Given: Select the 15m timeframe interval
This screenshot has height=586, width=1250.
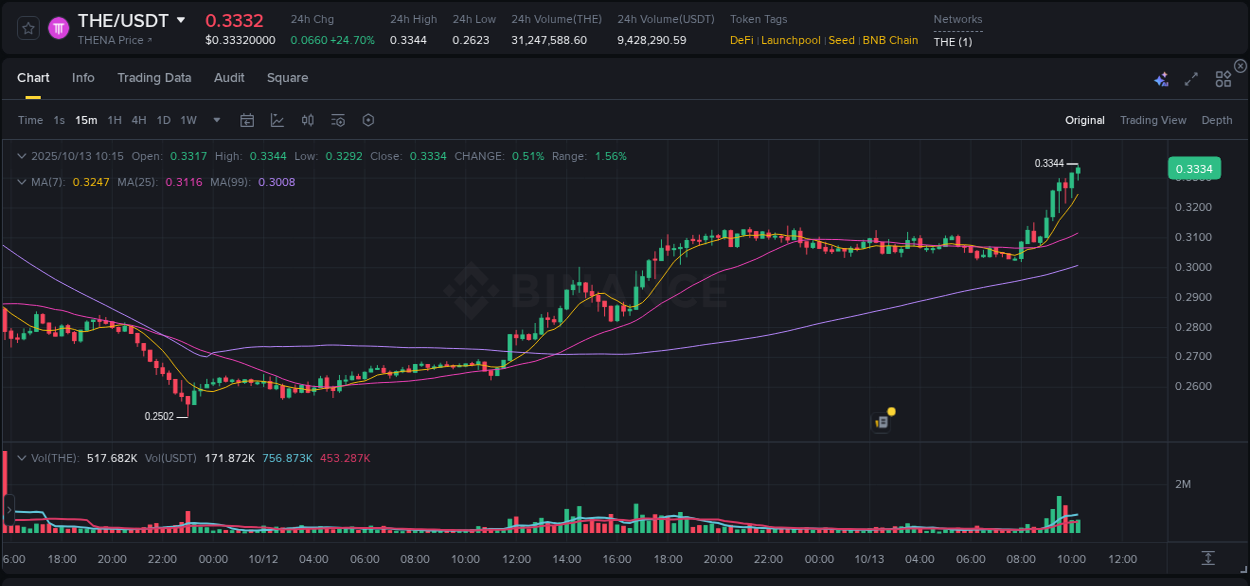Looking at the screenshot, I should 86,120.
